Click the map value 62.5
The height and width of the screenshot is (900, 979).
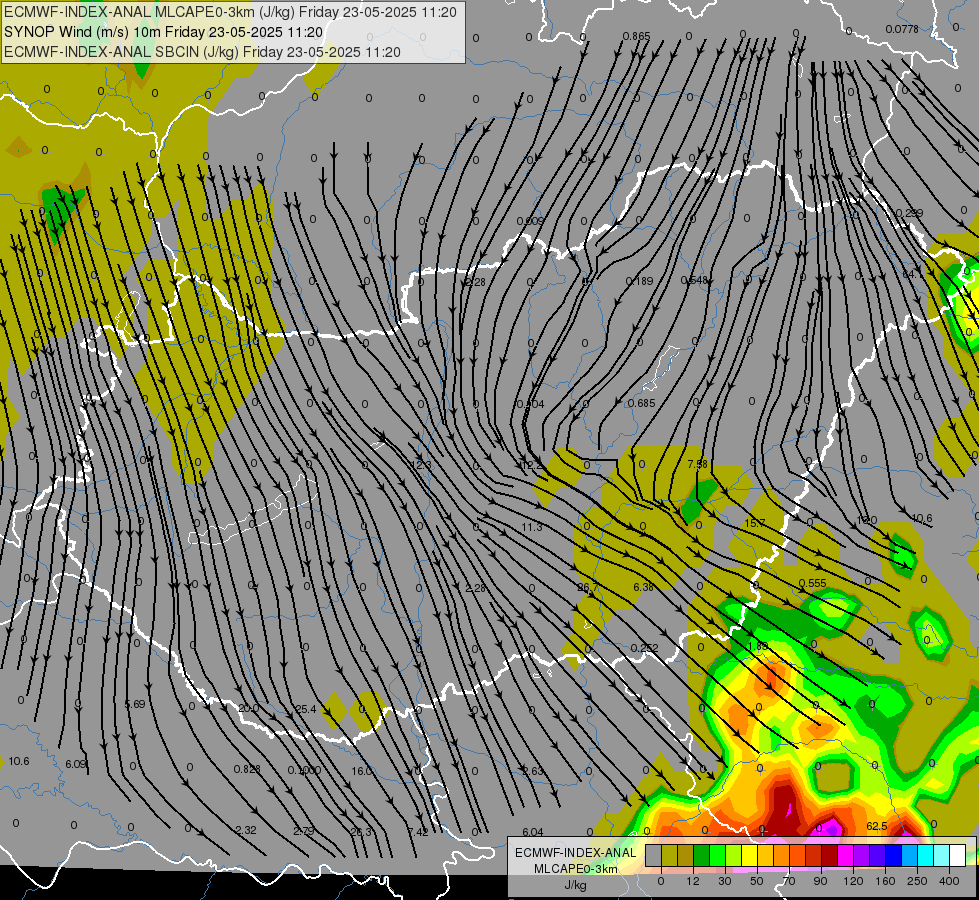[x=877, y=826]
